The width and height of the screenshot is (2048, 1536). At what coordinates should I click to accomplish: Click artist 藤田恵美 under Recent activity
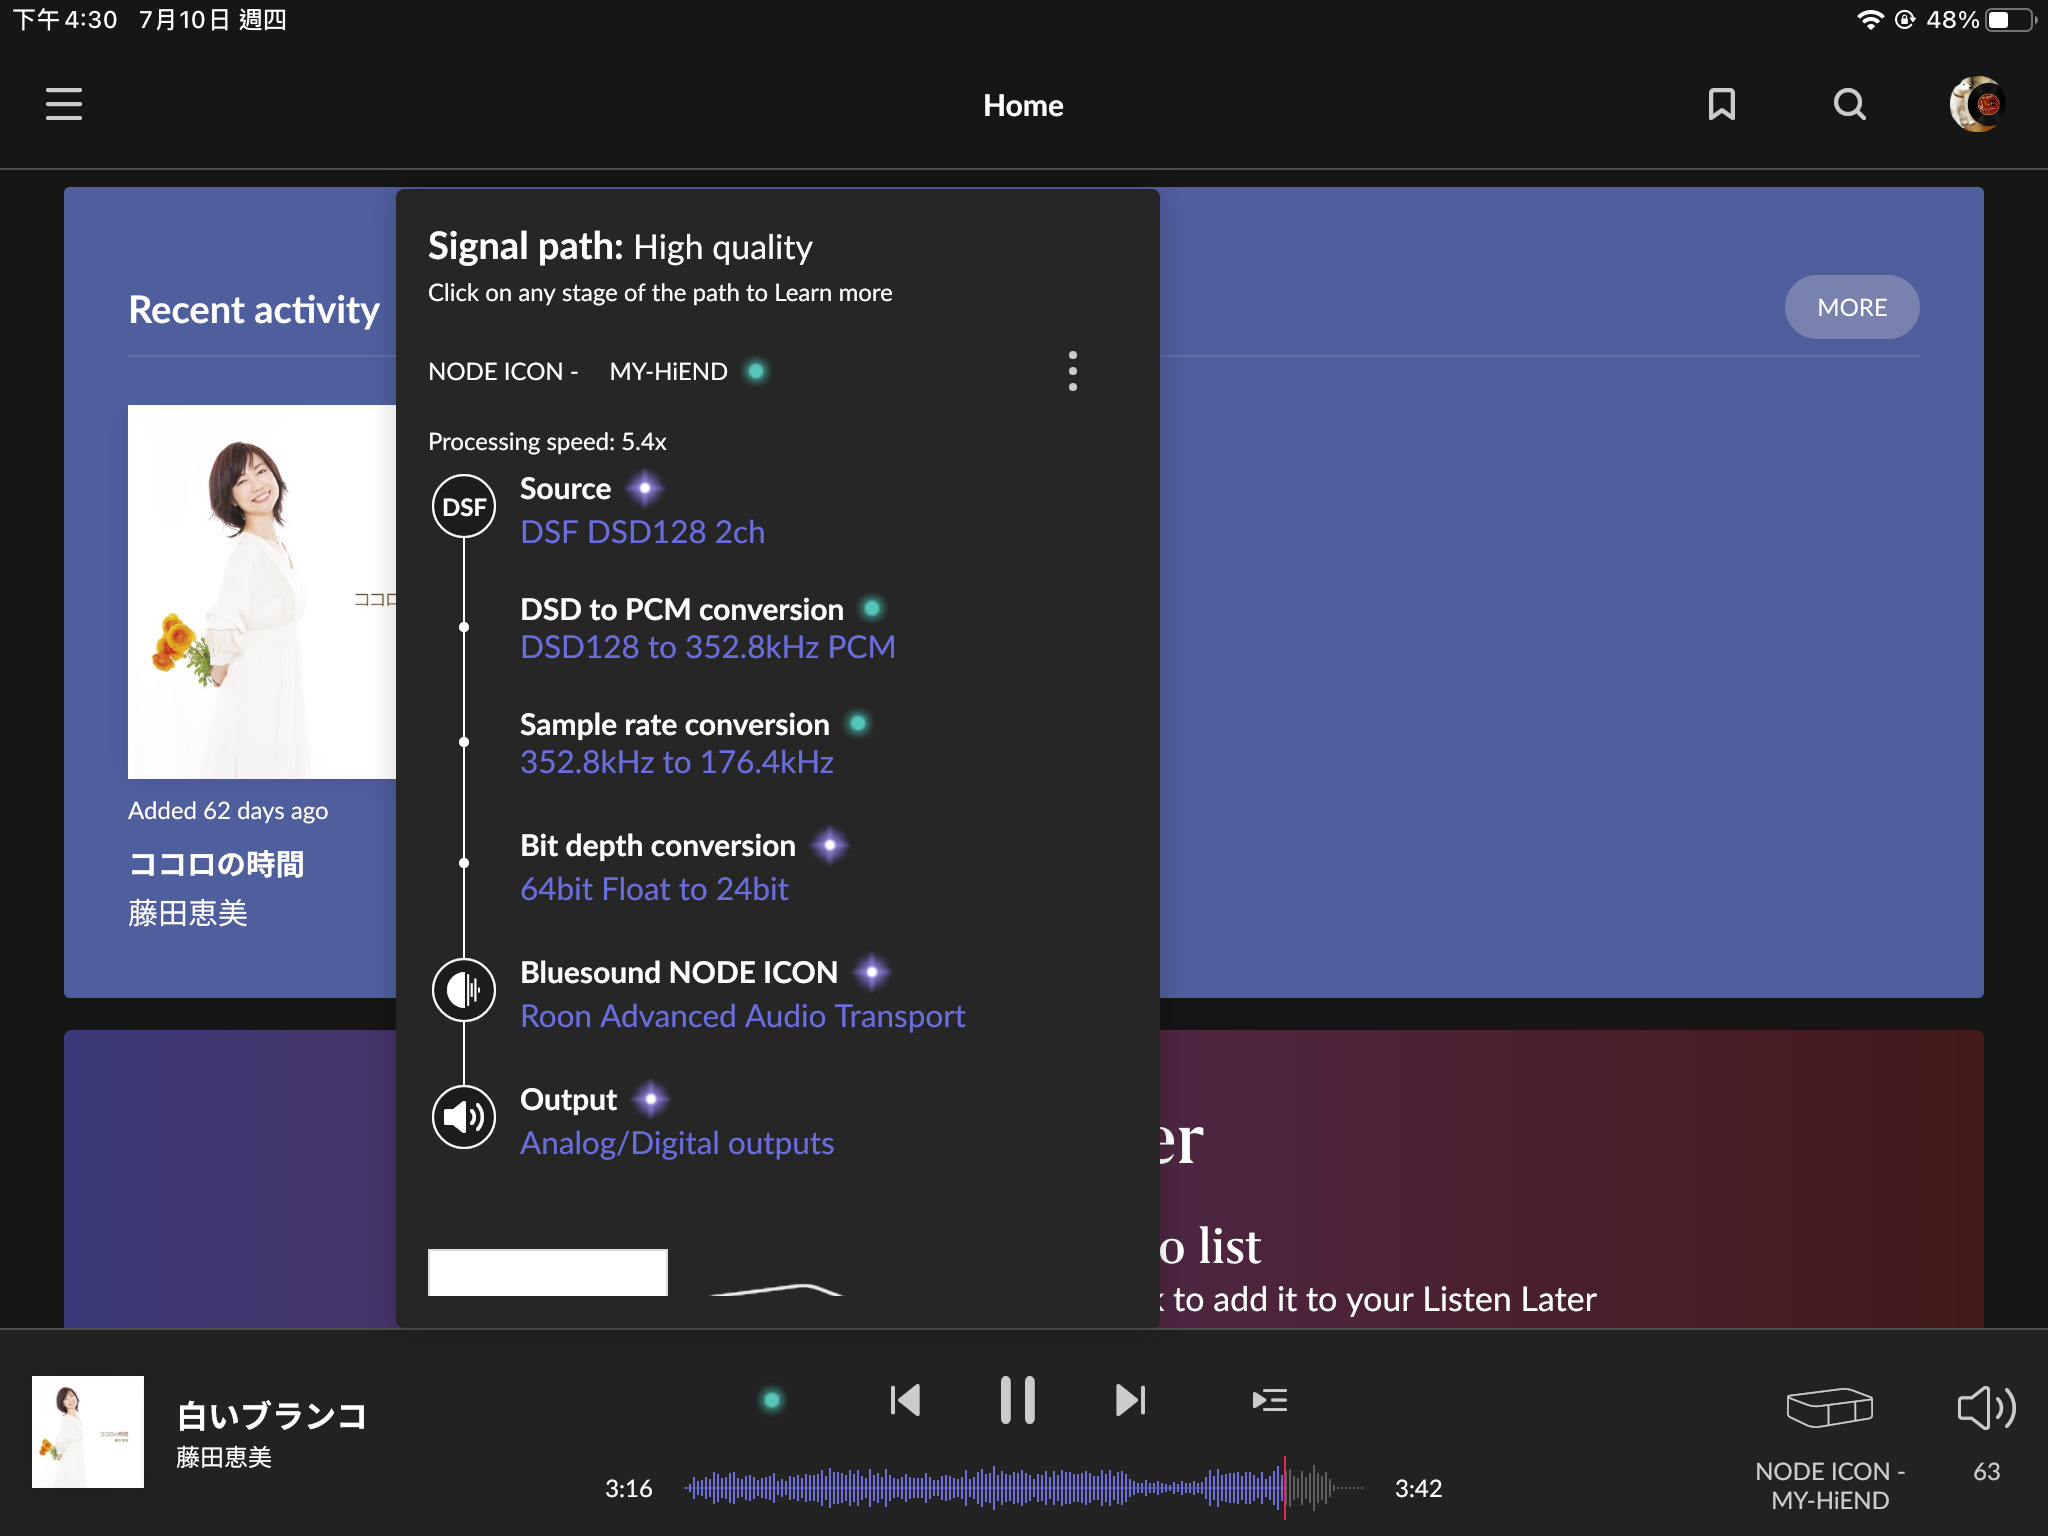[x=188, y=913]
